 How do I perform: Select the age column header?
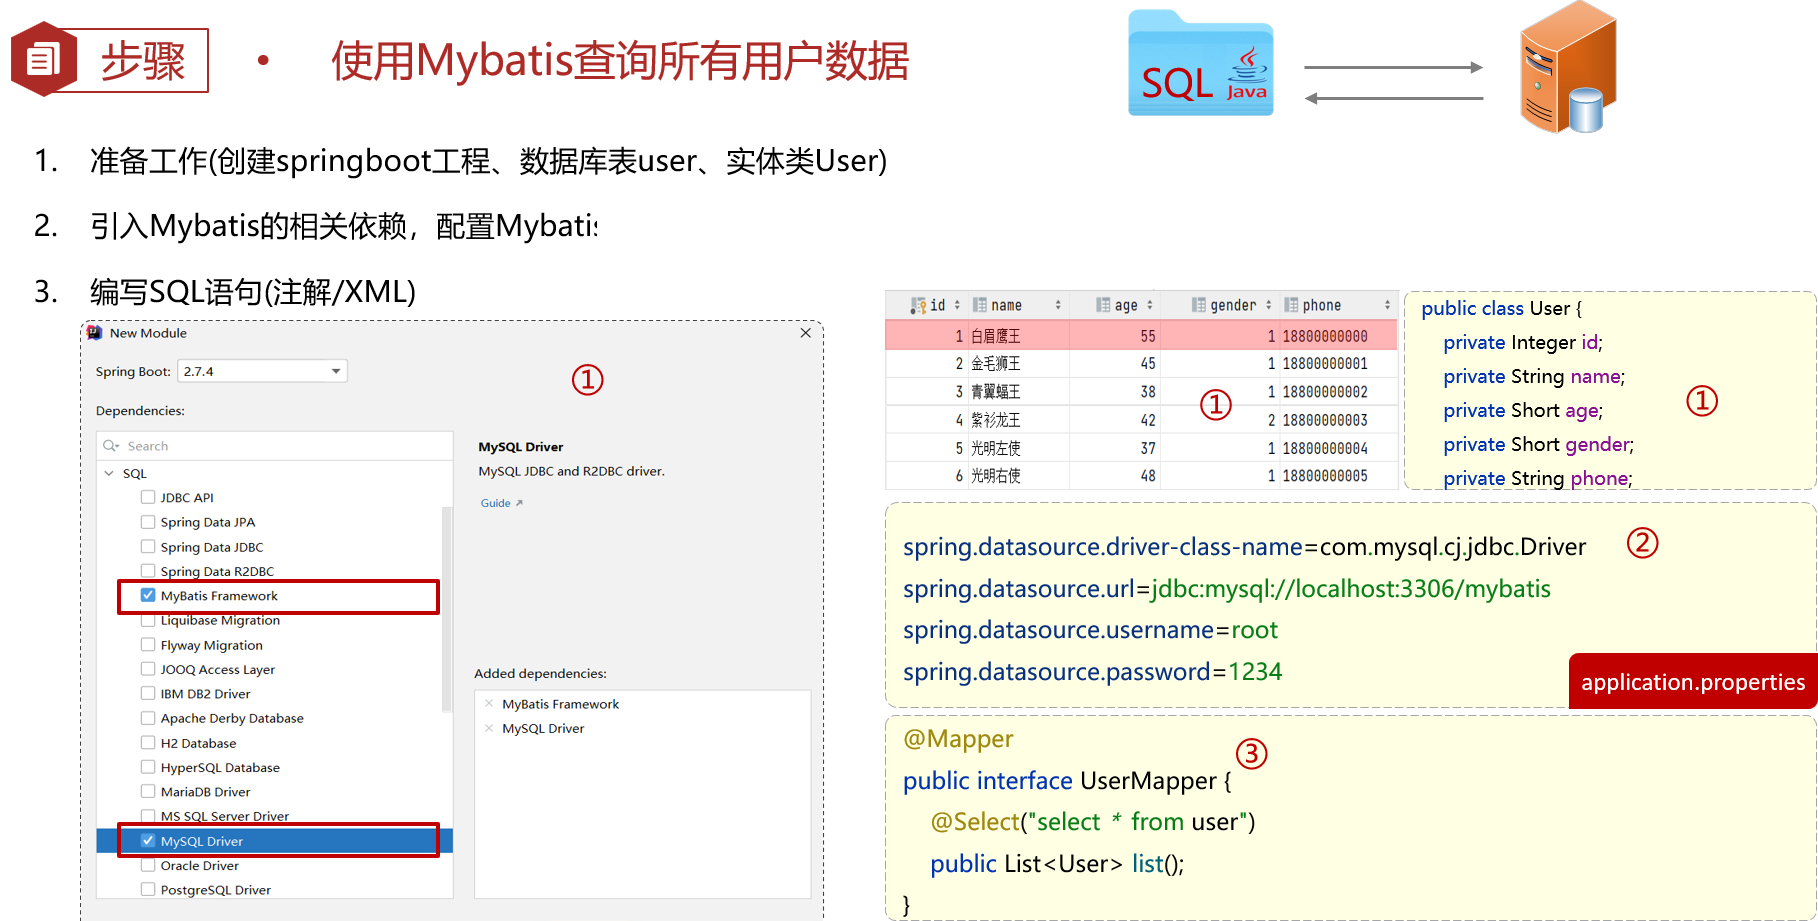click(1126, 305)
